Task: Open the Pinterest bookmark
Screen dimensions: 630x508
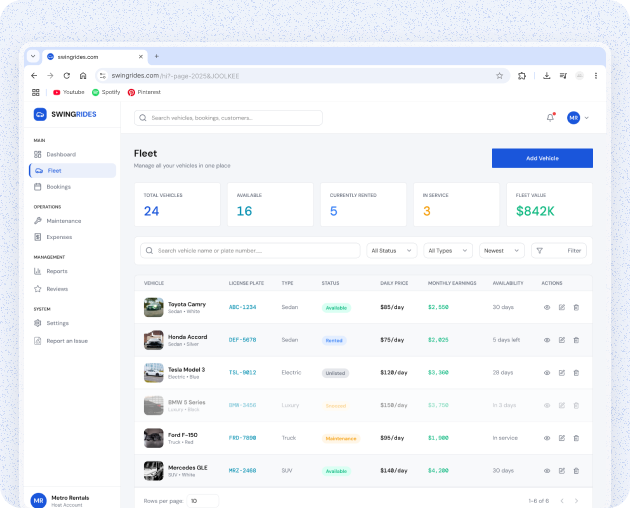Action: tap(144, 92)
